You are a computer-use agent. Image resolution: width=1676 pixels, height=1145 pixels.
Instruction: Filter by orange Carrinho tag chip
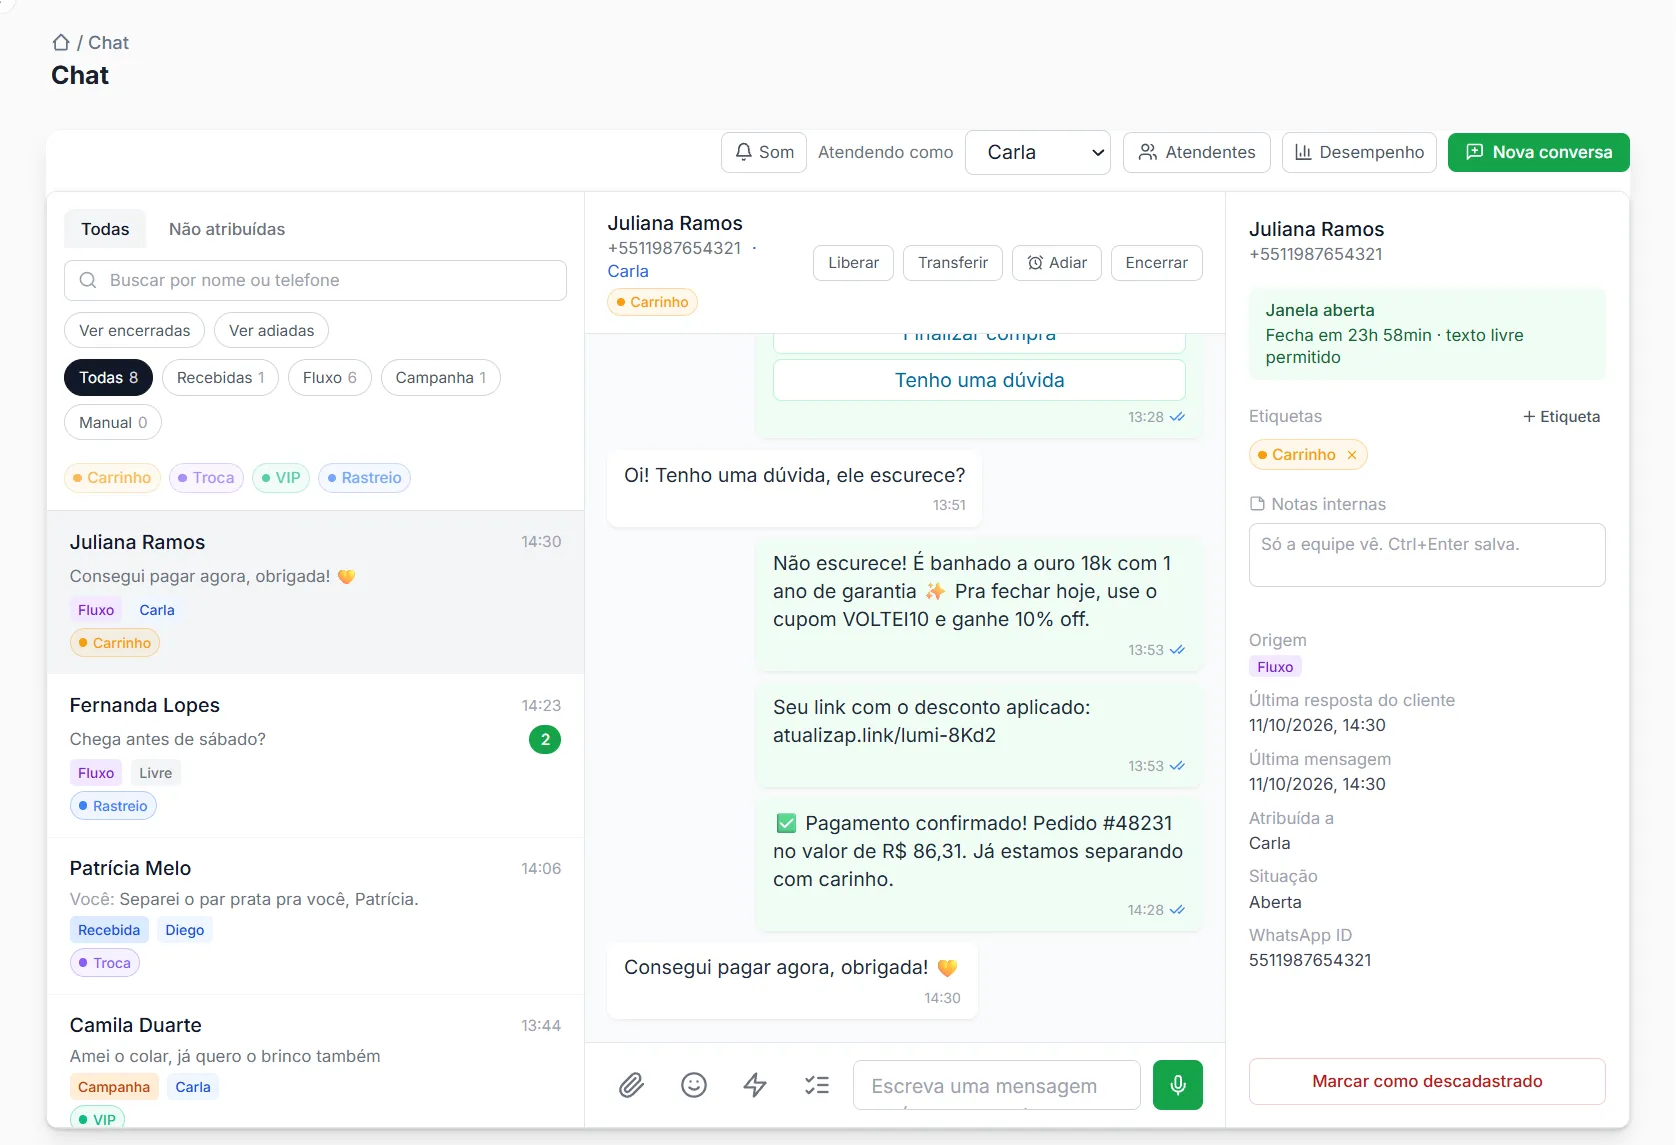point(111,478)
